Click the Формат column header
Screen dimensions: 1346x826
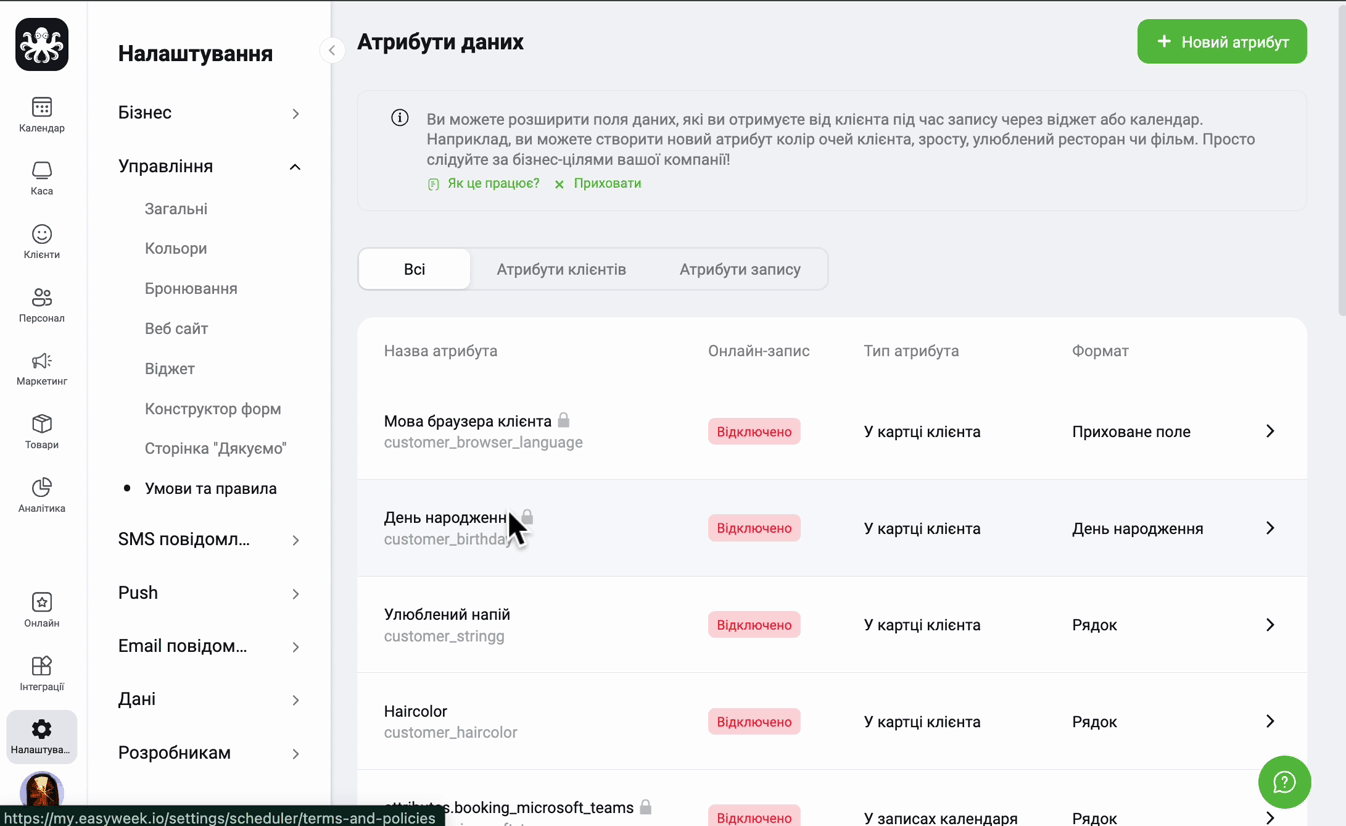1100,351
